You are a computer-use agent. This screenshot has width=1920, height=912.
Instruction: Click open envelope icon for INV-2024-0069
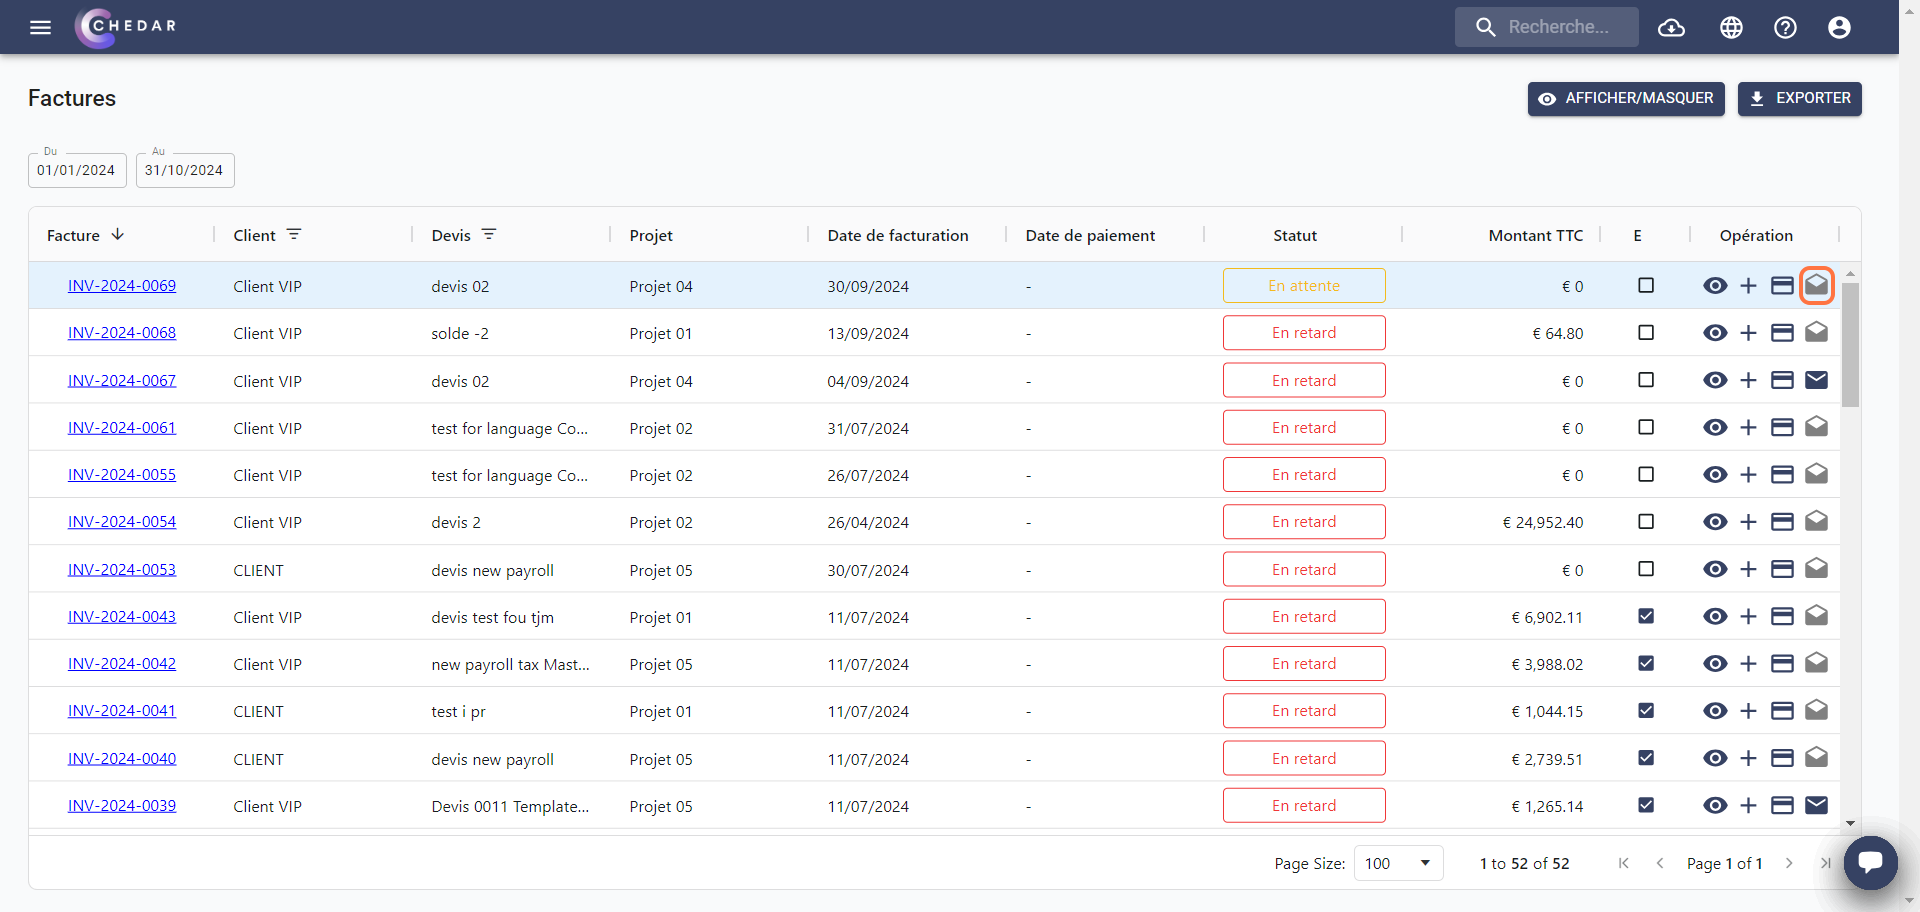pos(1817,286)
